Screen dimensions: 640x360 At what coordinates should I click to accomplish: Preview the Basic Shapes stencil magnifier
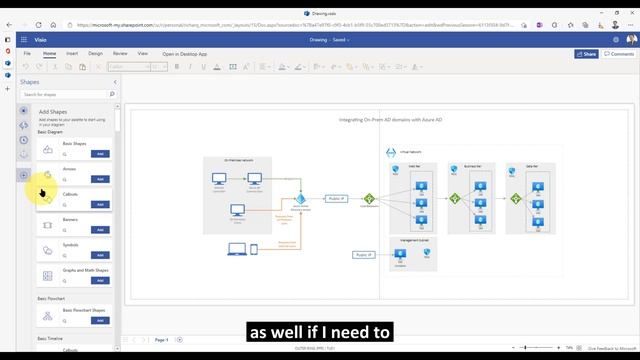(x=64, y=154)
